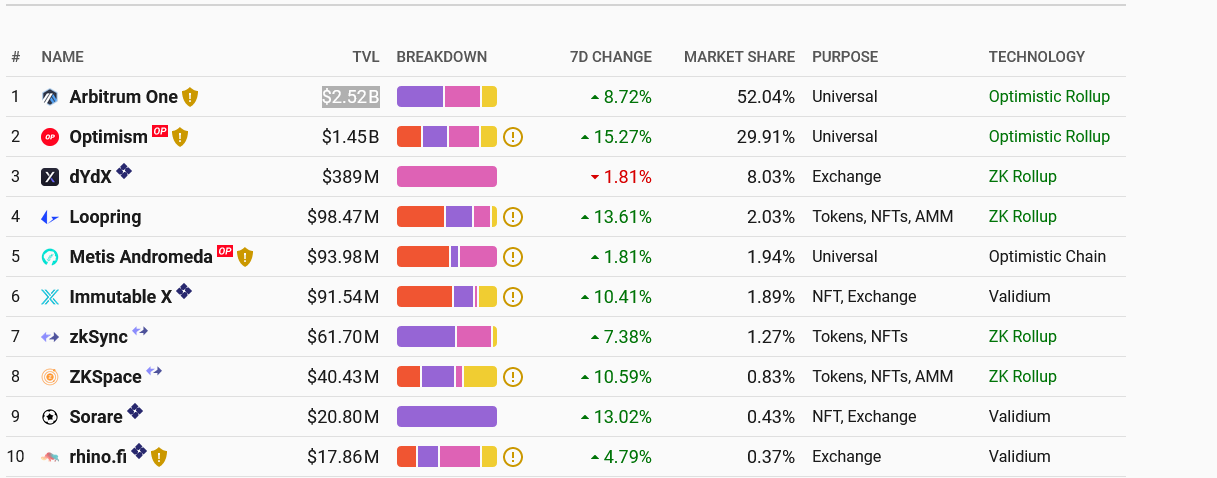The height and width of the screenshot is (478, 1217).
Task: Click the Arbitrum One logo icon
Action: coord(50,97)
